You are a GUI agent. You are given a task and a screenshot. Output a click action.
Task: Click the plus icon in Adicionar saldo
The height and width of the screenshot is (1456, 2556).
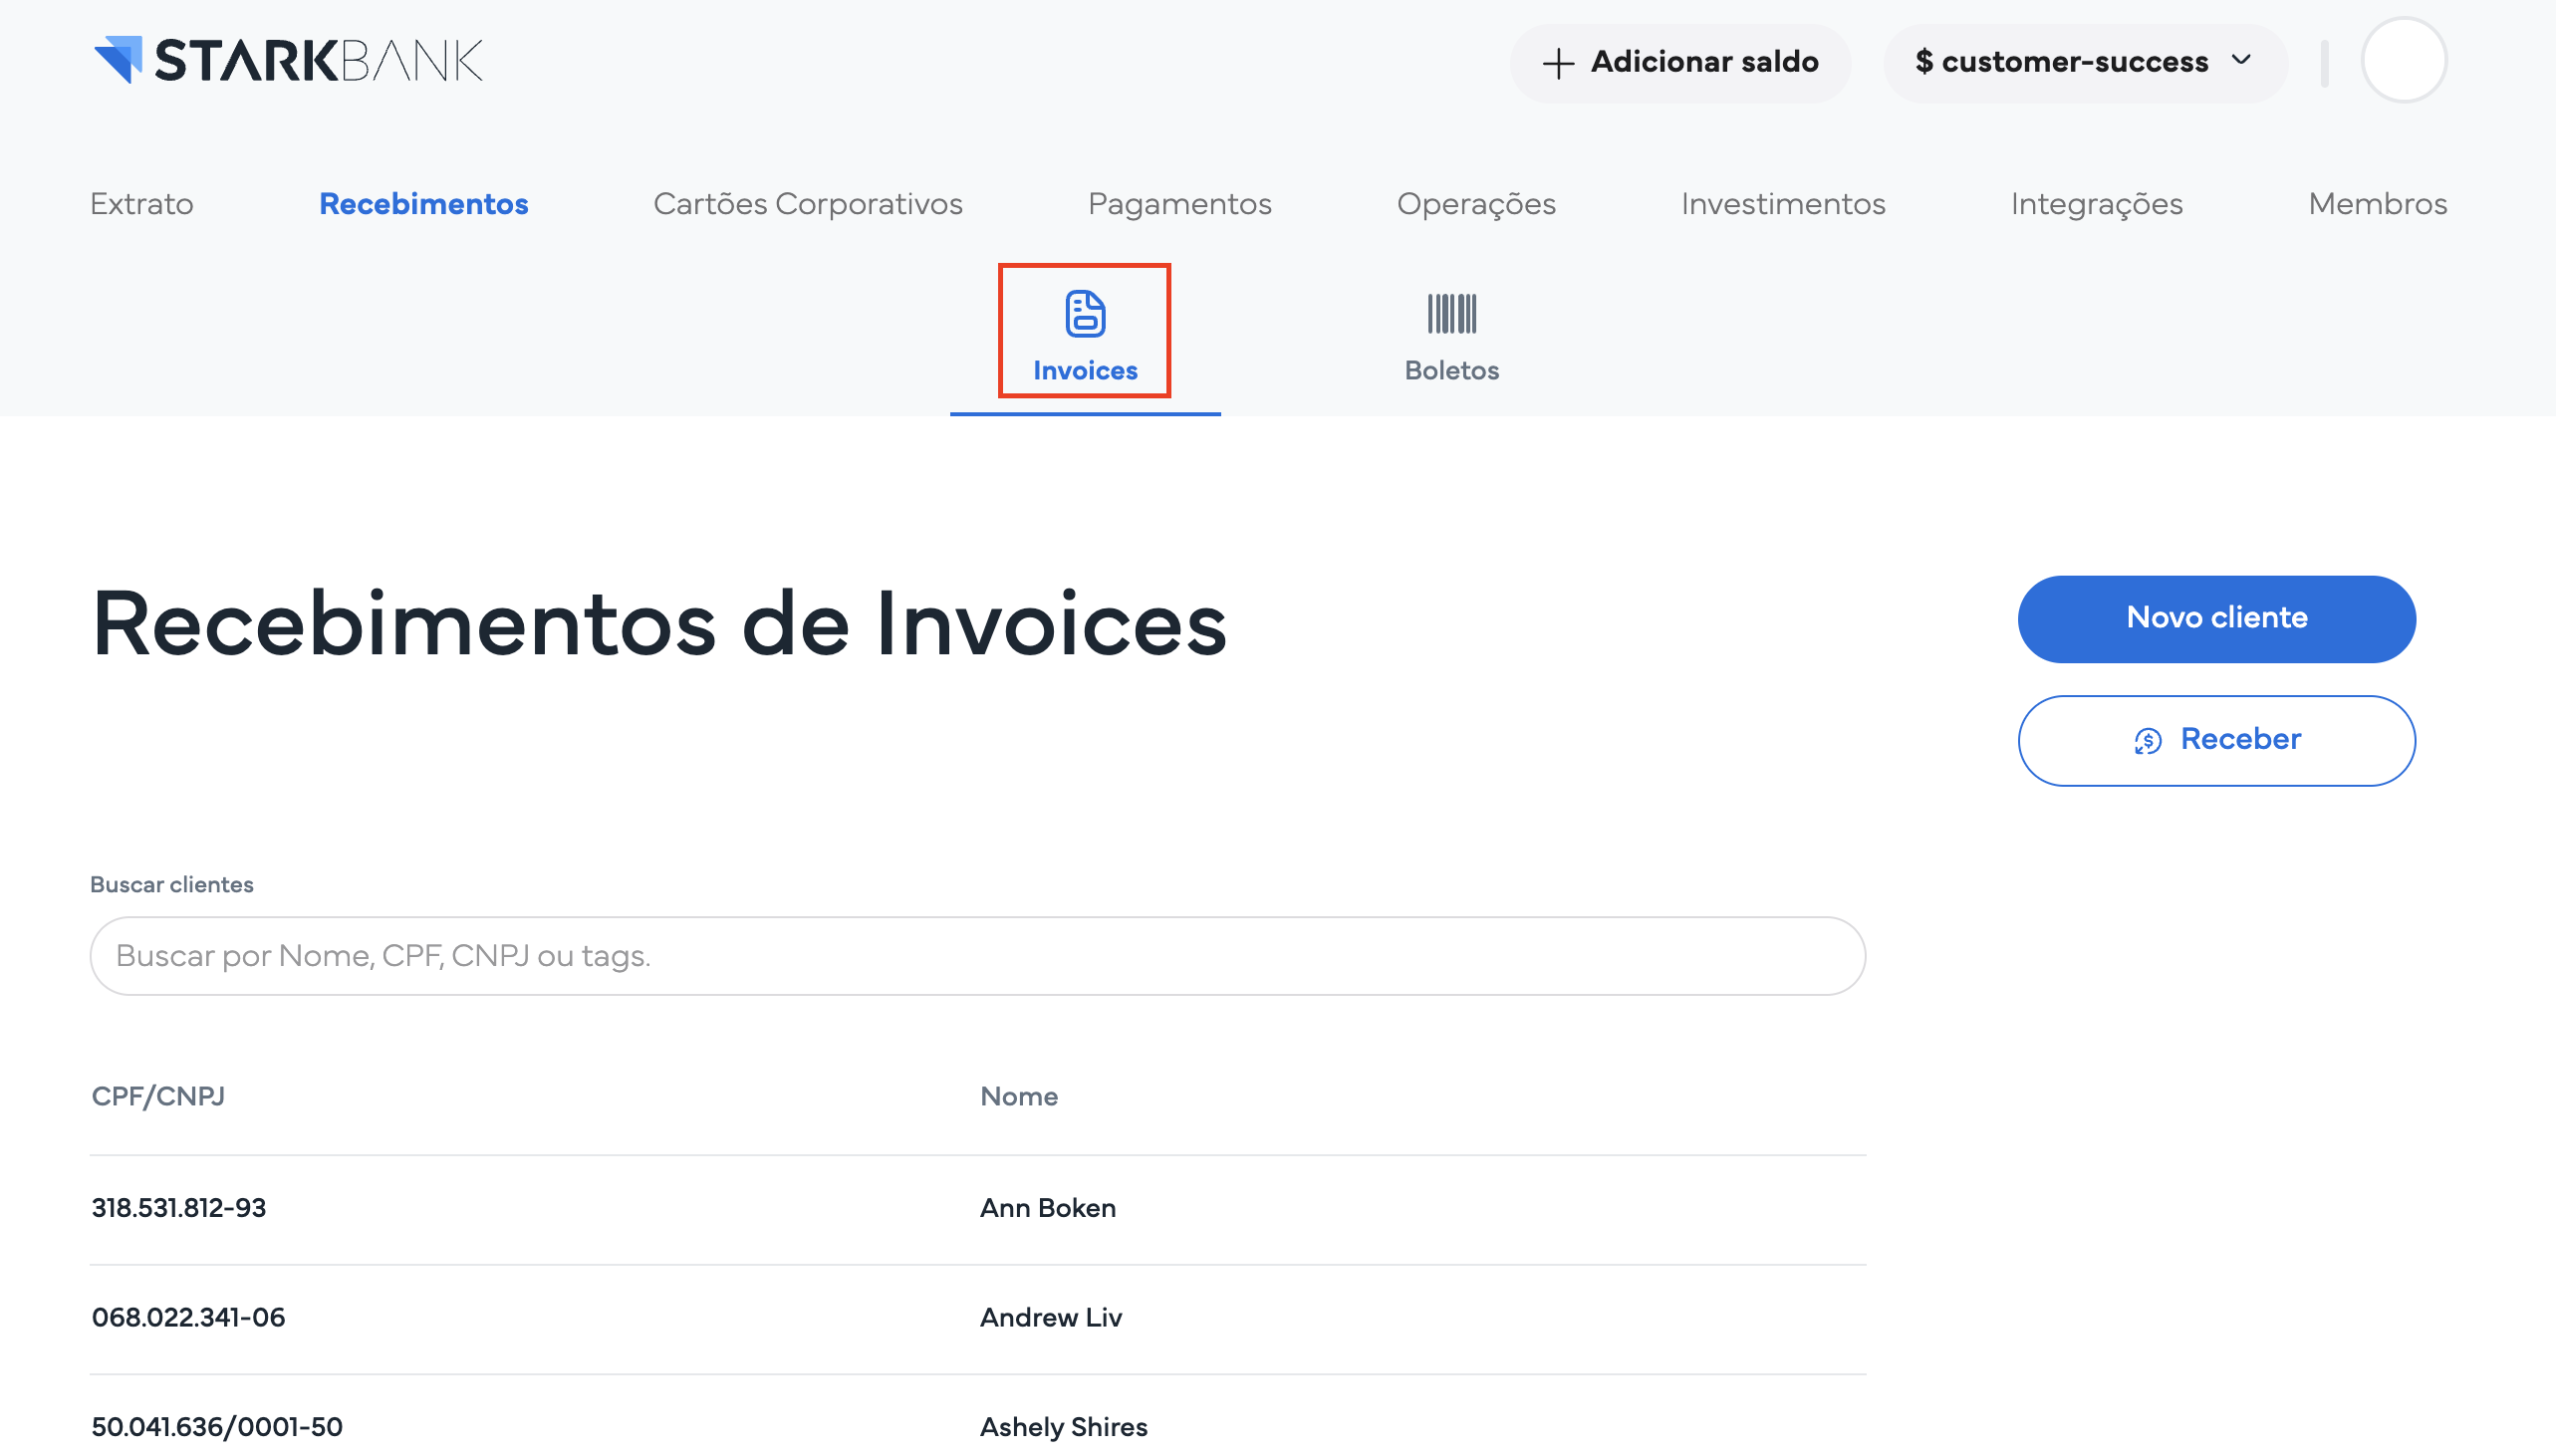1558,63
